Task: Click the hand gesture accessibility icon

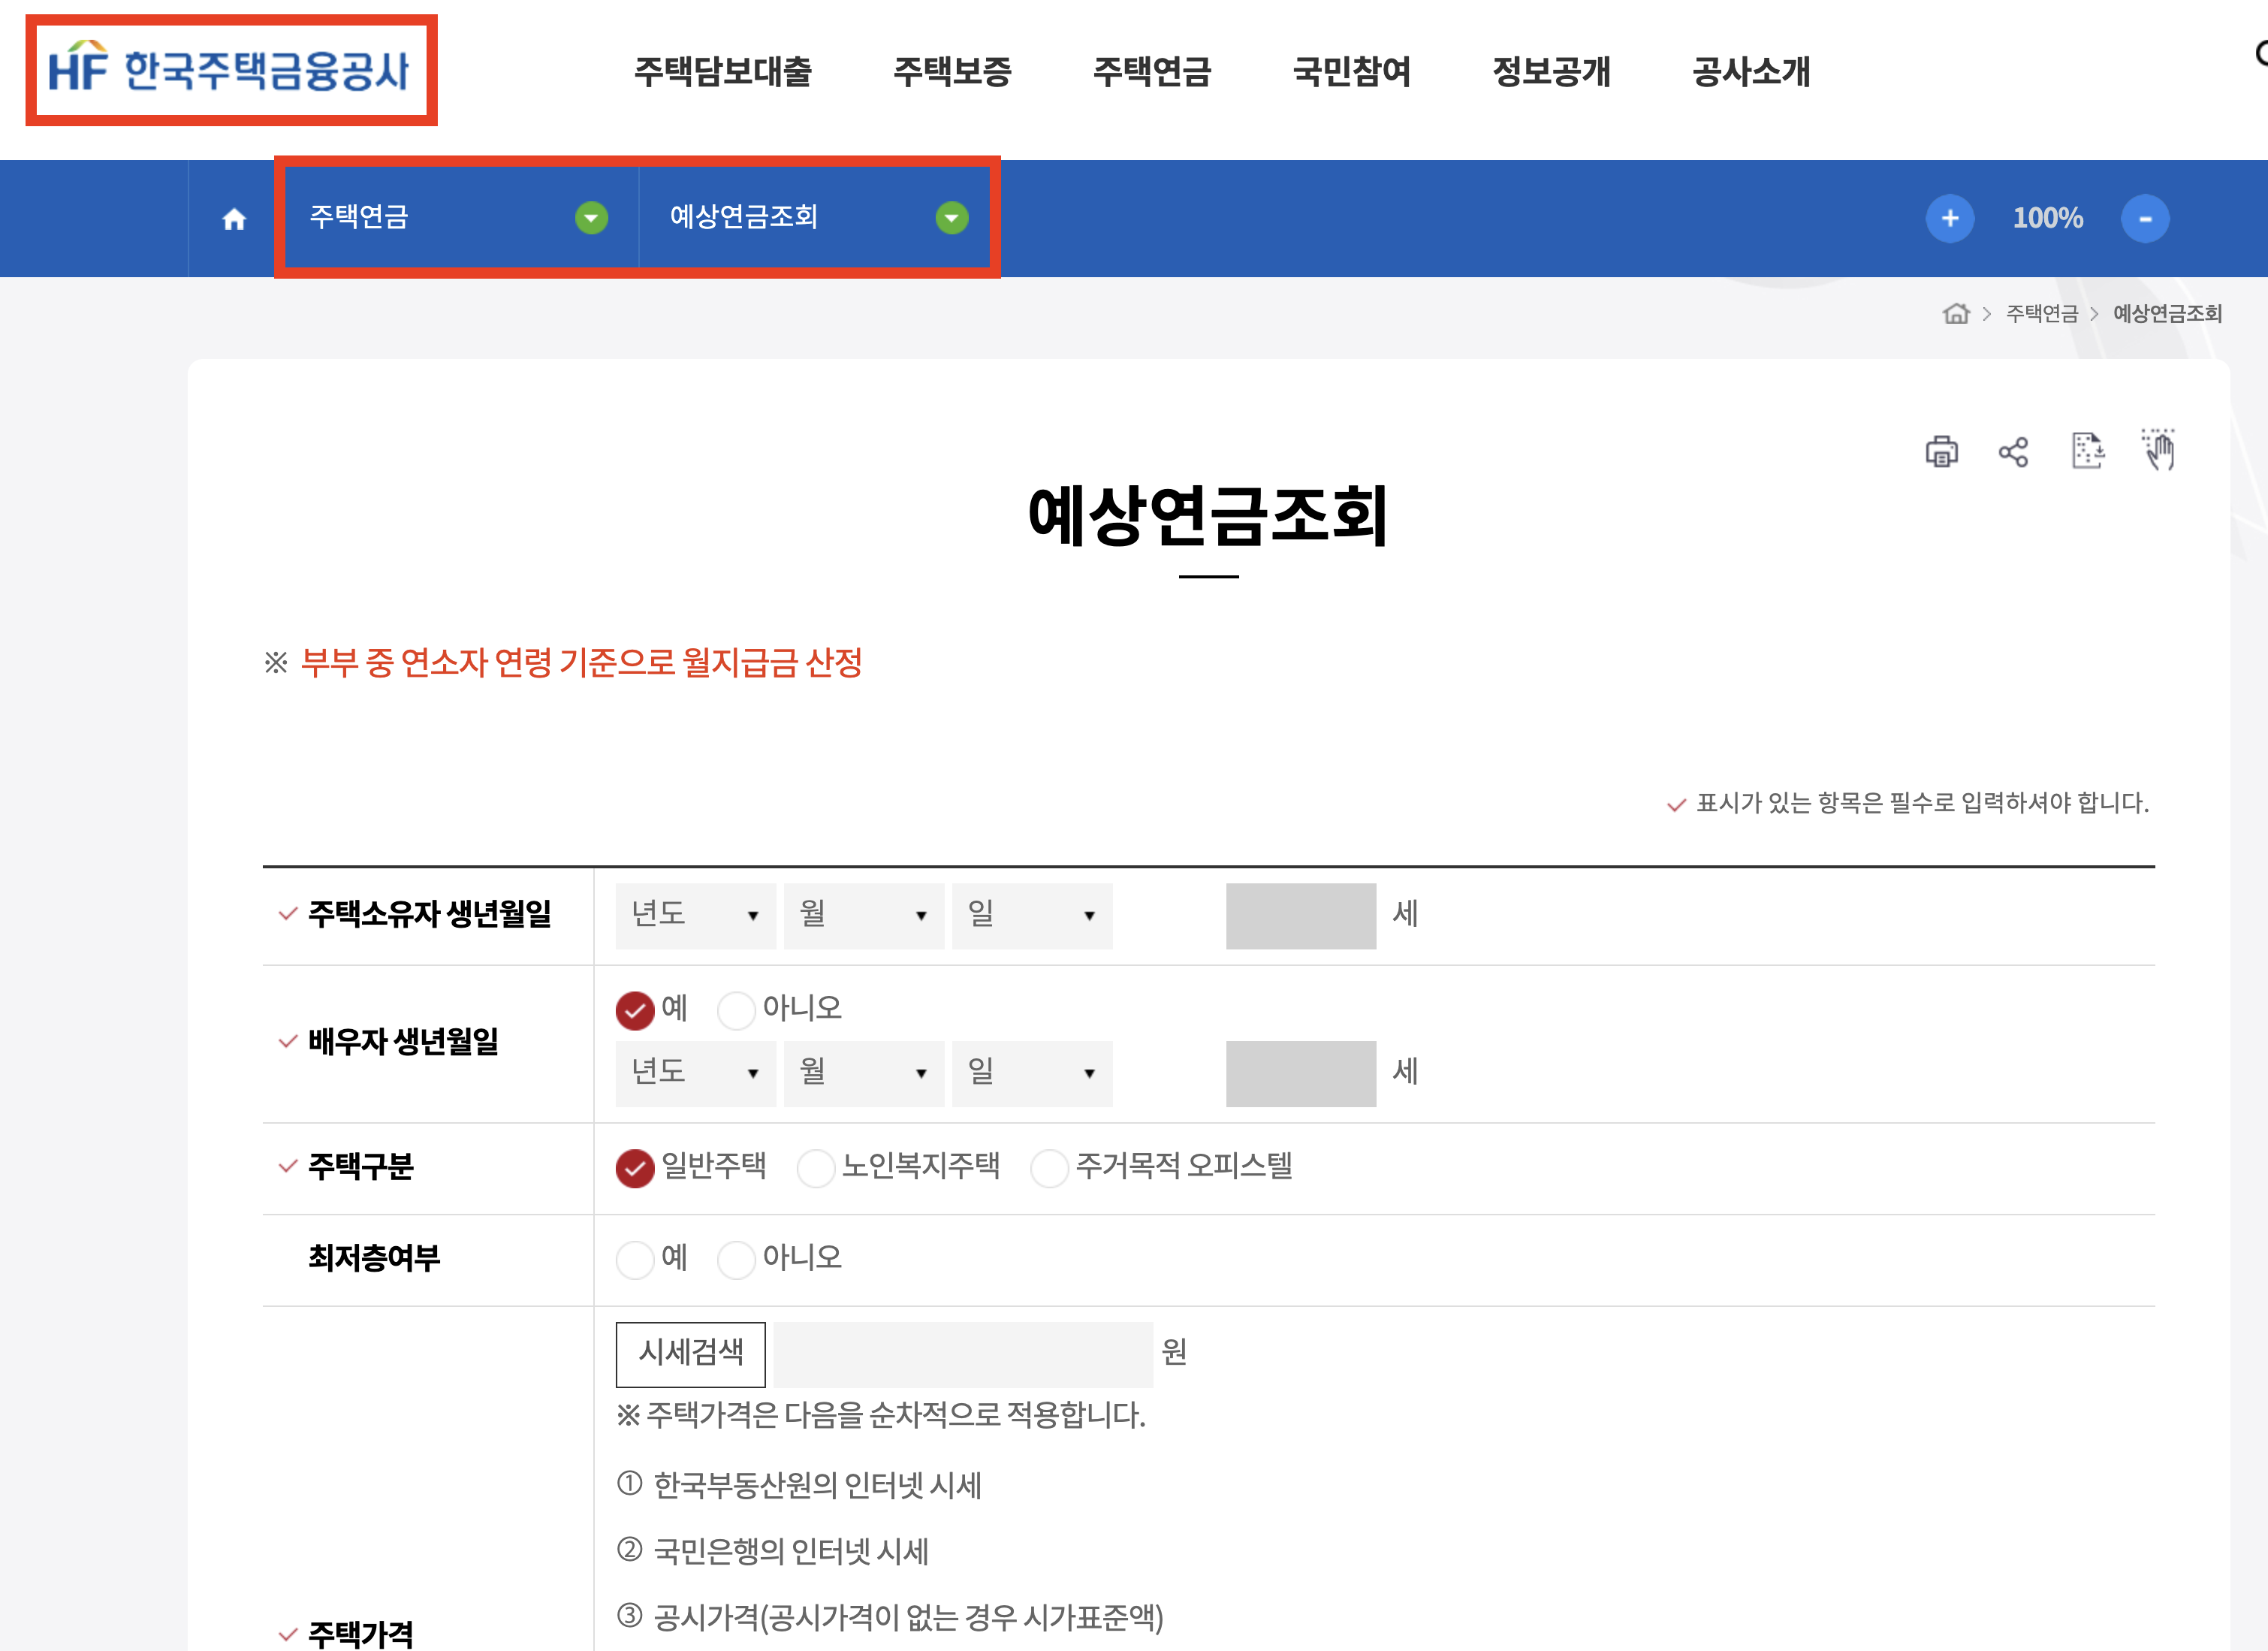Action: (x=2158, y=450)
